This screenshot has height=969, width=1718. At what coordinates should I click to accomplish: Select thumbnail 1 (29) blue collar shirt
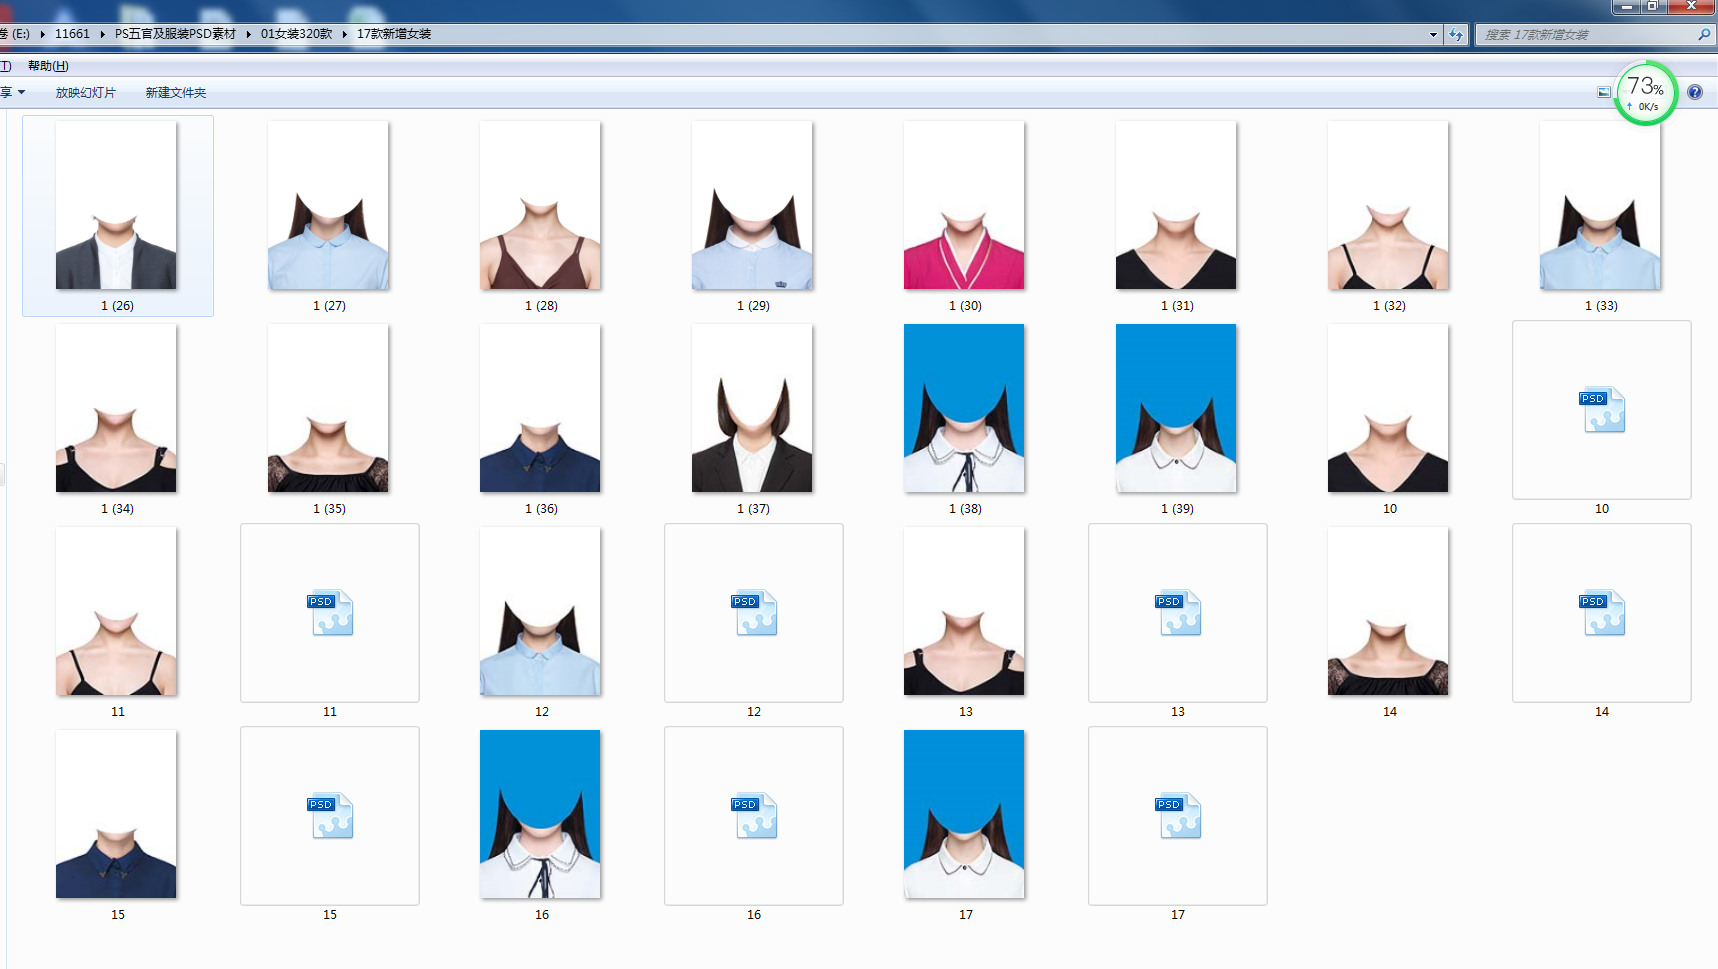coord(752,205)
